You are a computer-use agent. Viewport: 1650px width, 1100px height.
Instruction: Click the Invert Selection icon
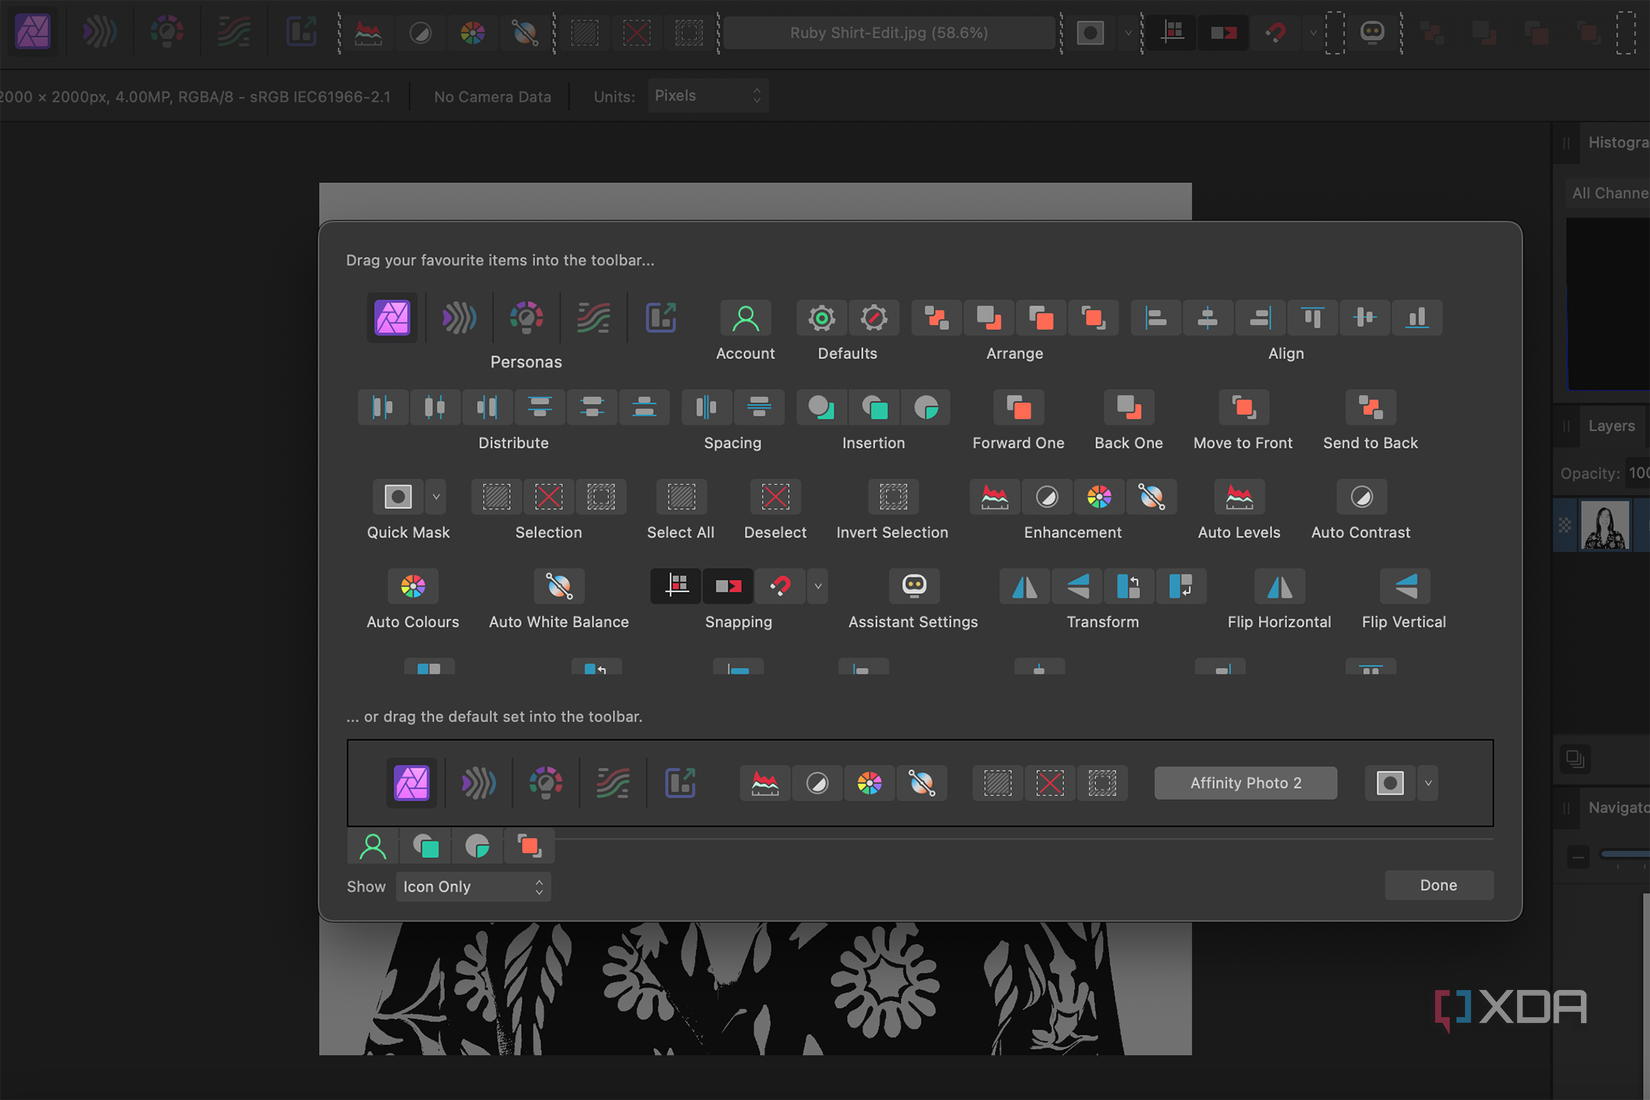click(893, 497)
